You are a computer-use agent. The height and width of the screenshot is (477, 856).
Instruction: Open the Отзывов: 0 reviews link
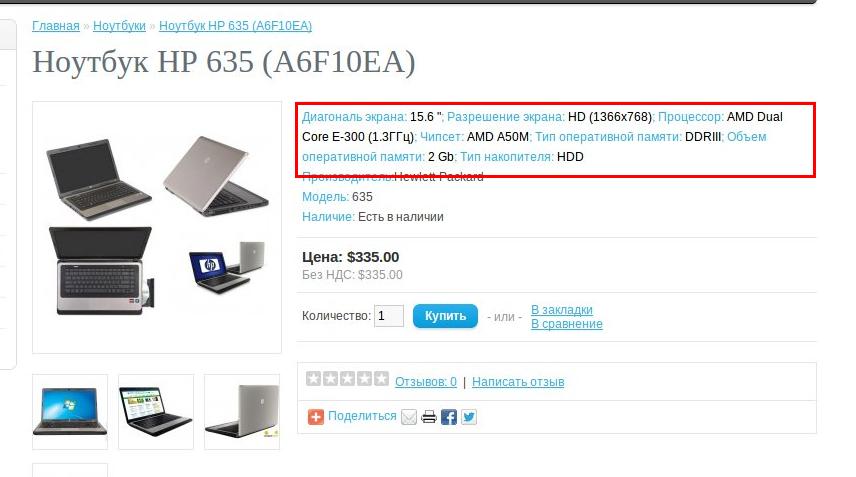[426, 381]
